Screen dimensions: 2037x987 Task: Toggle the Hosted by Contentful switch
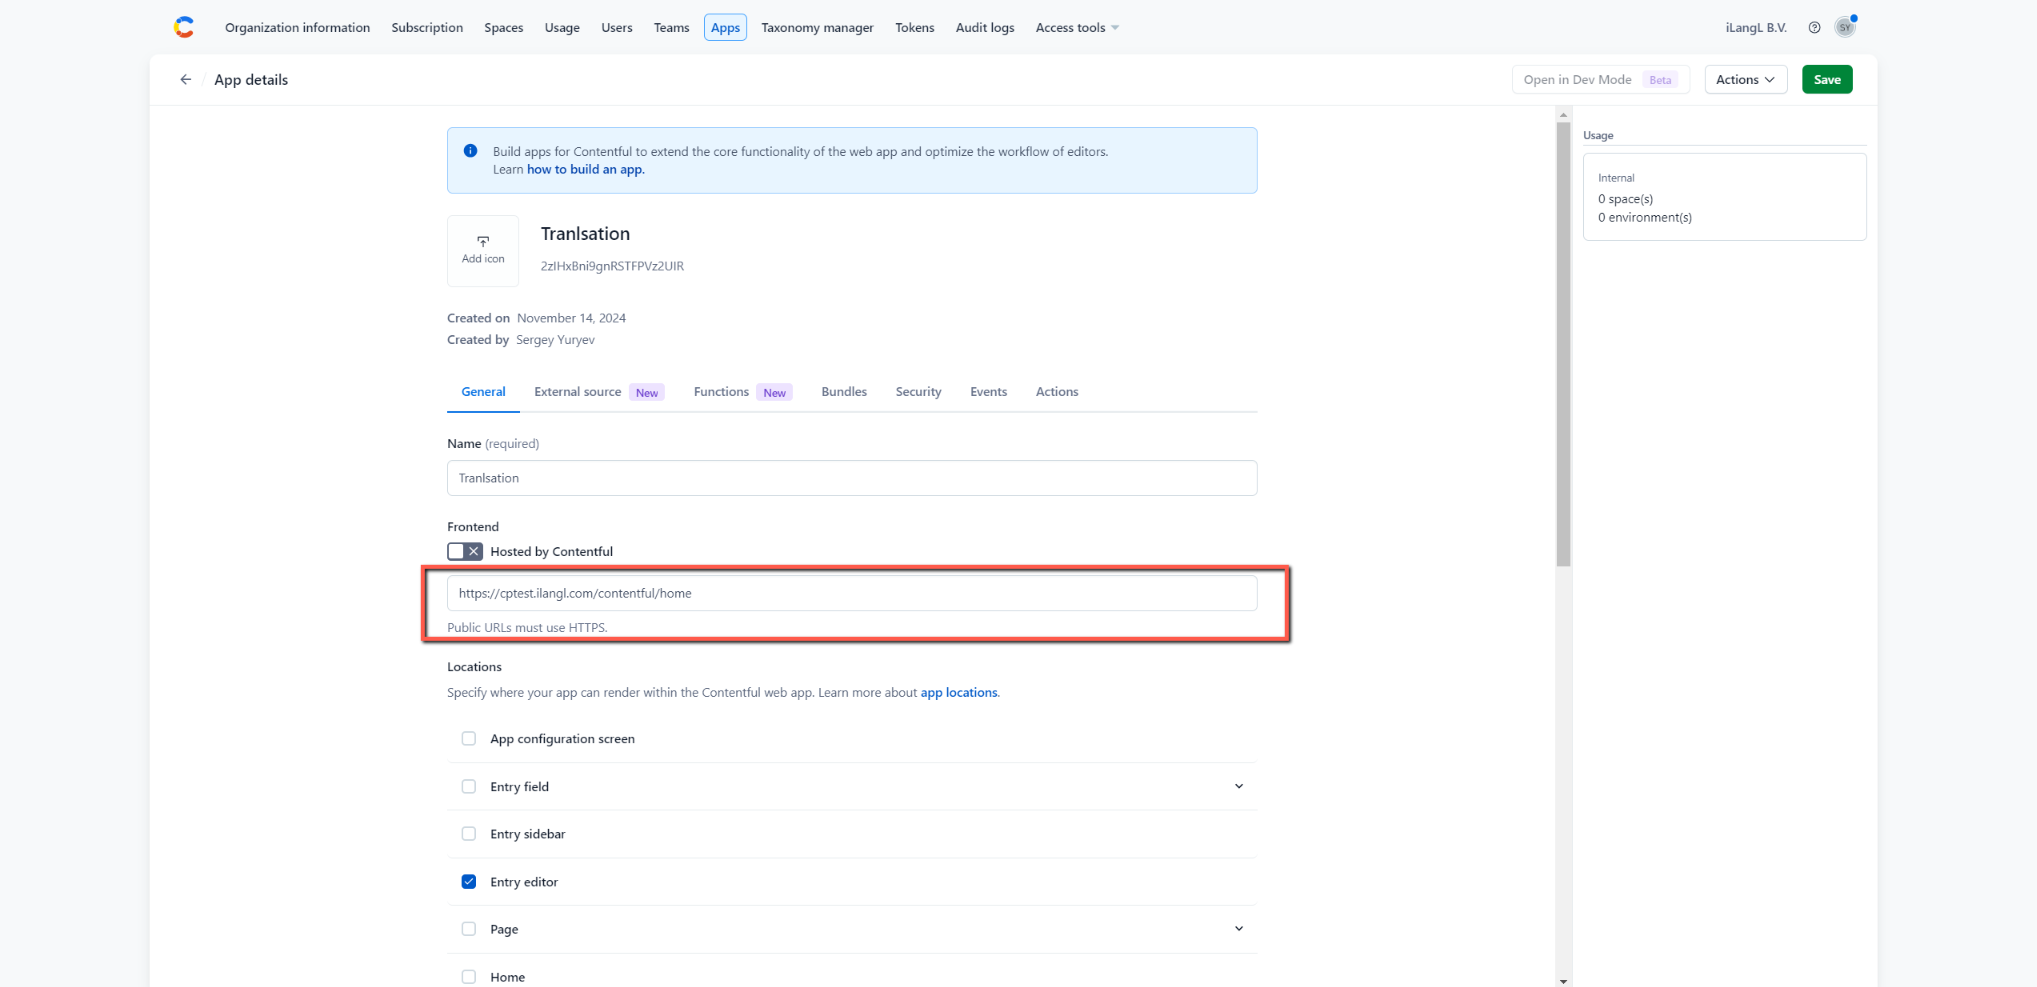[x=465, y=552]
